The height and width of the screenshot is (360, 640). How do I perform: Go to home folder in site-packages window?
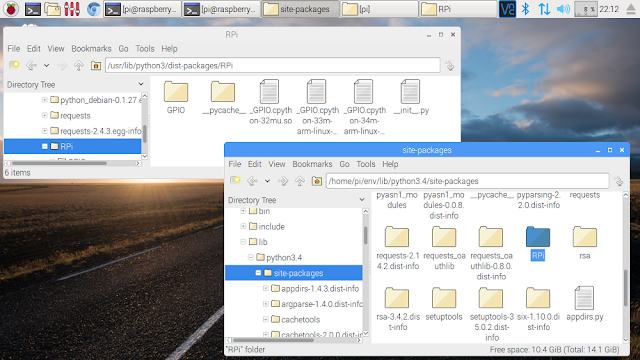click(x=317, y=181)
